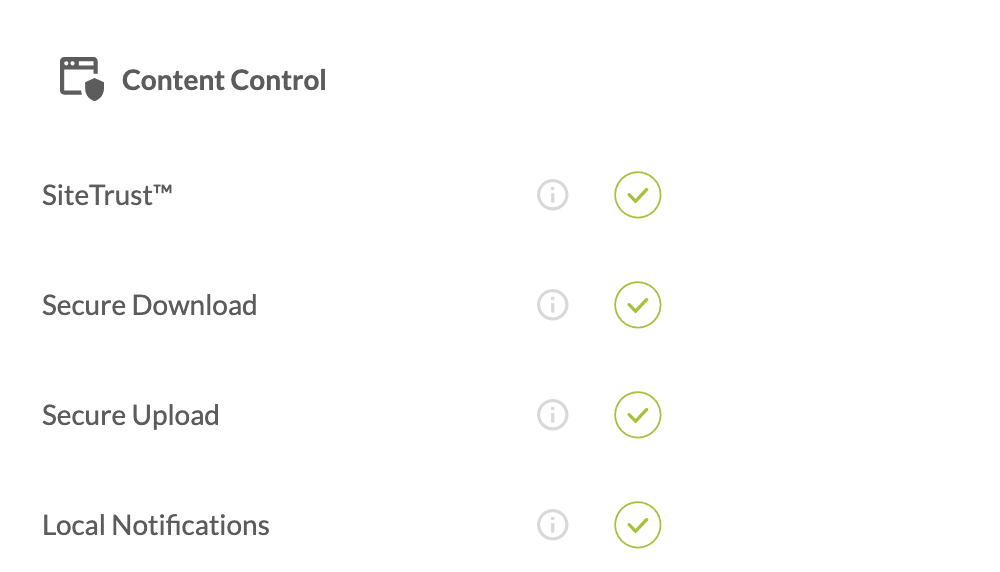
Task: Toggle the SiteTrust green checkmark
Action: (x=638, y=195)
